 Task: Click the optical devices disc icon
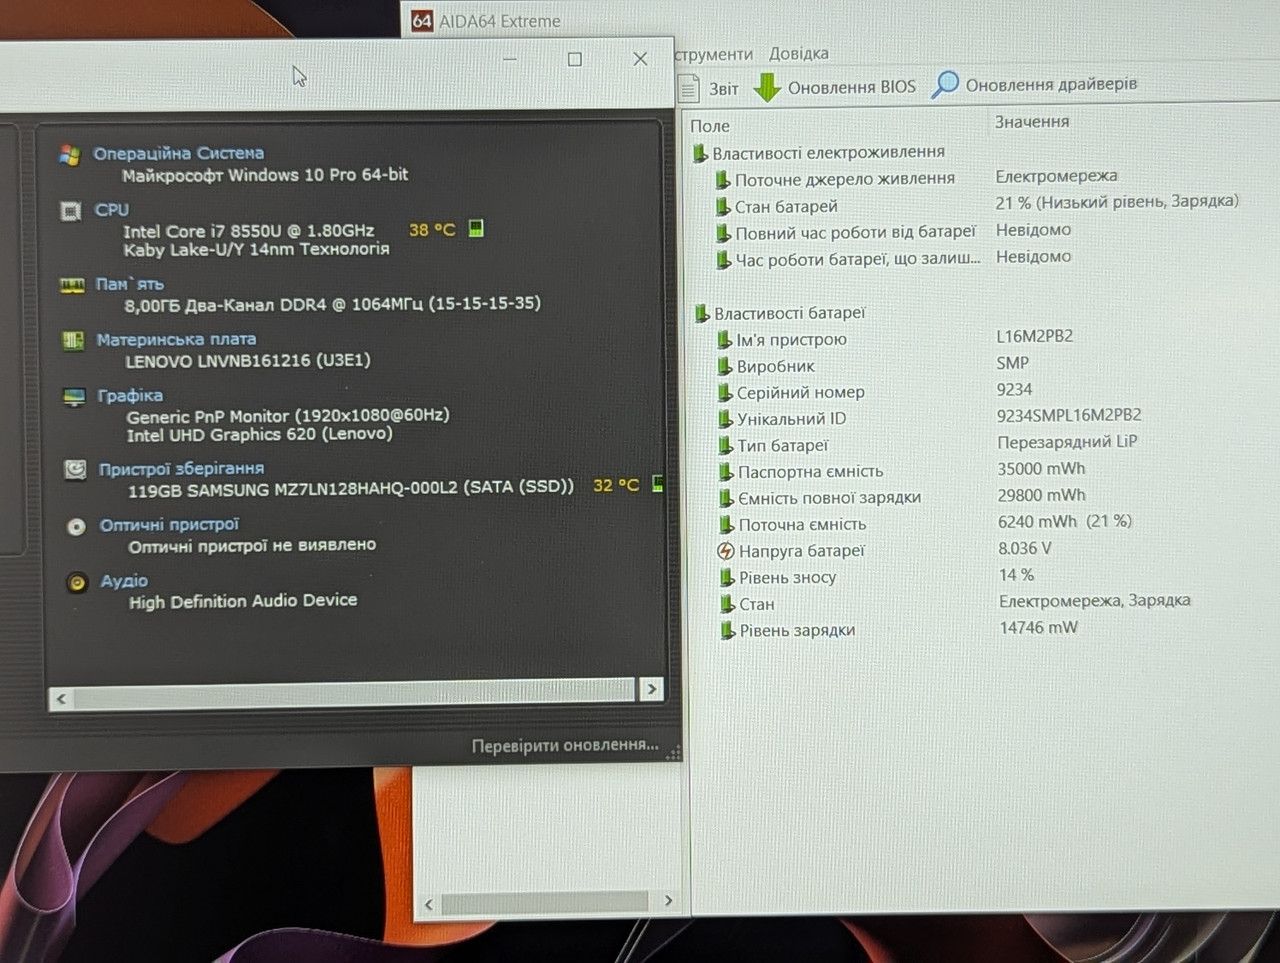click(x=76, y=526)
